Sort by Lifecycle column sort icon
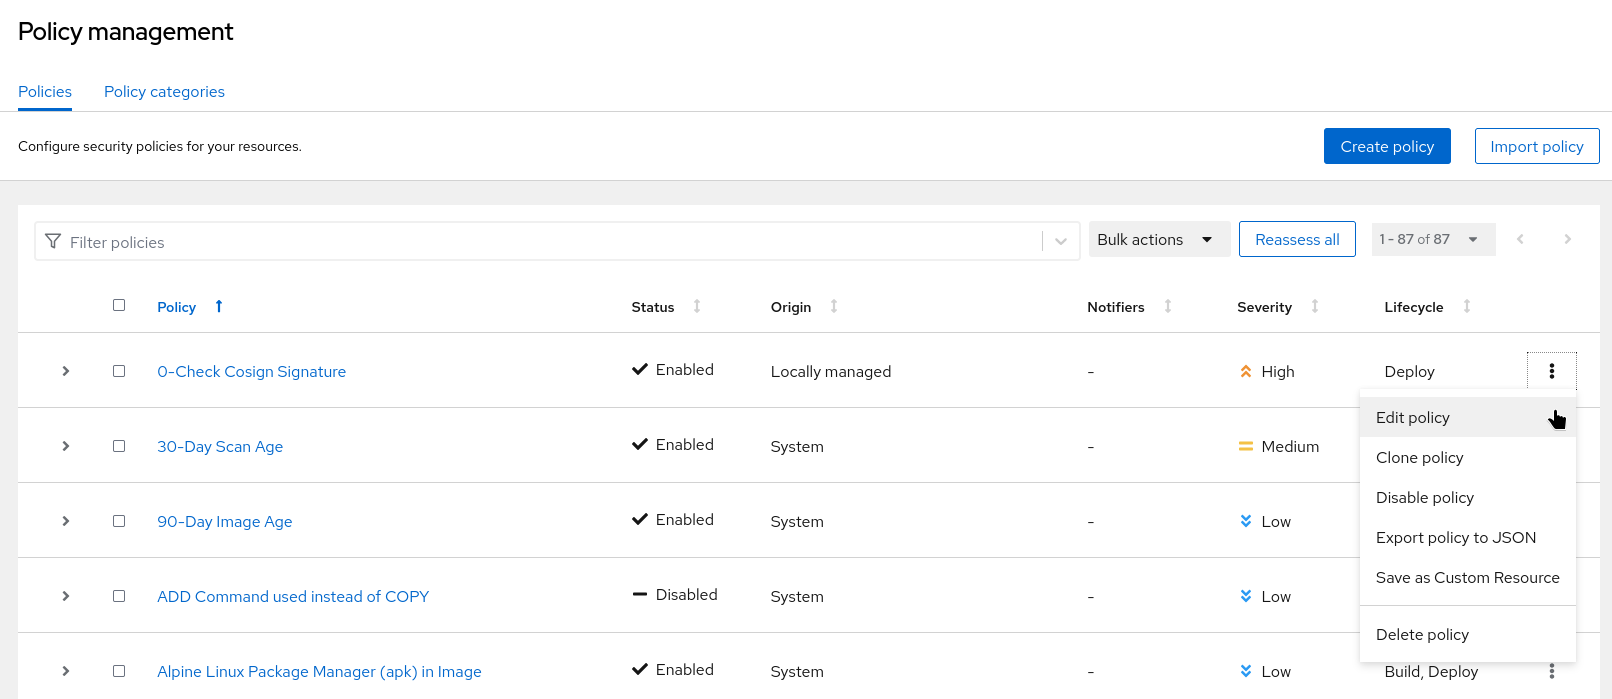 click(1466, 306)
